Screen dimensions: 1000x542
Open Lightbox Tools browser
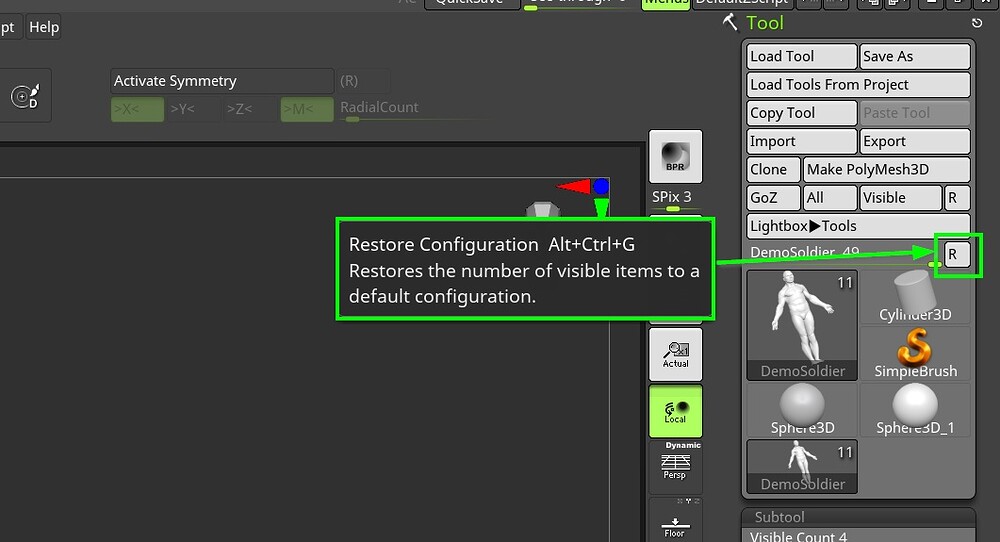(858, 226)
